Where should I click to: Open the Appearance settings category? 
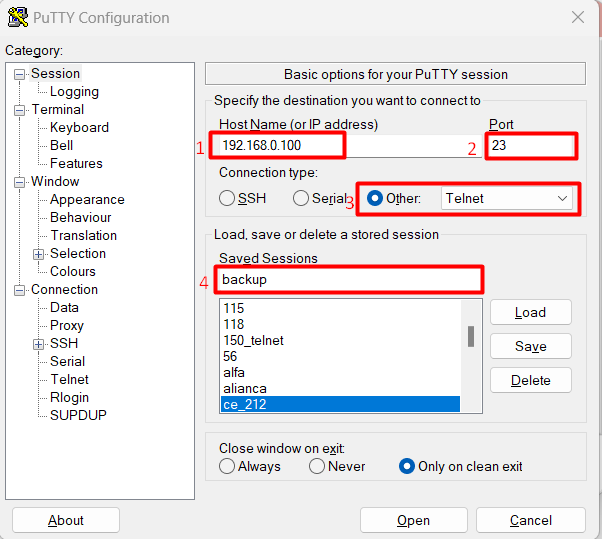87,199
